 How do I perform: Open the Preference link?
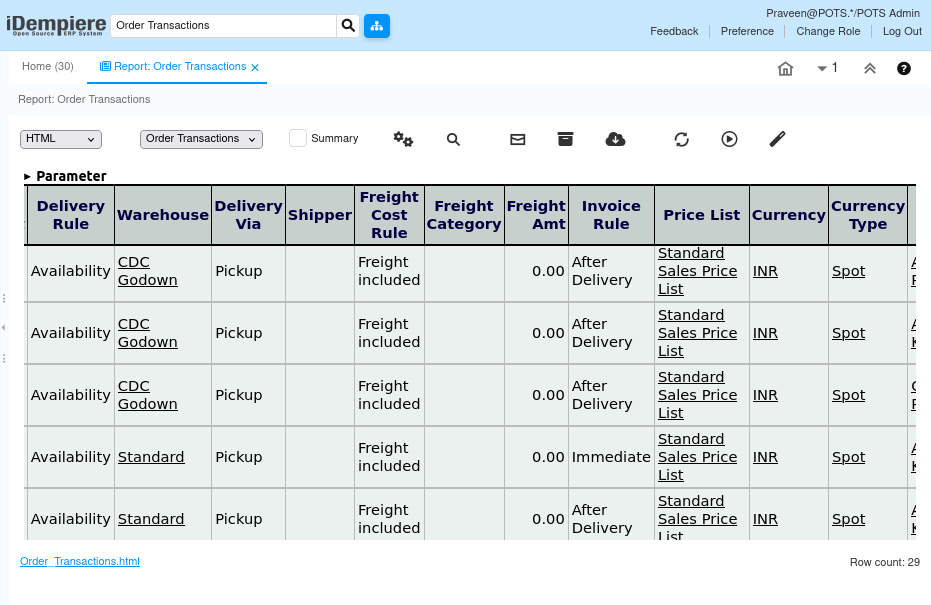pos(747,31)
